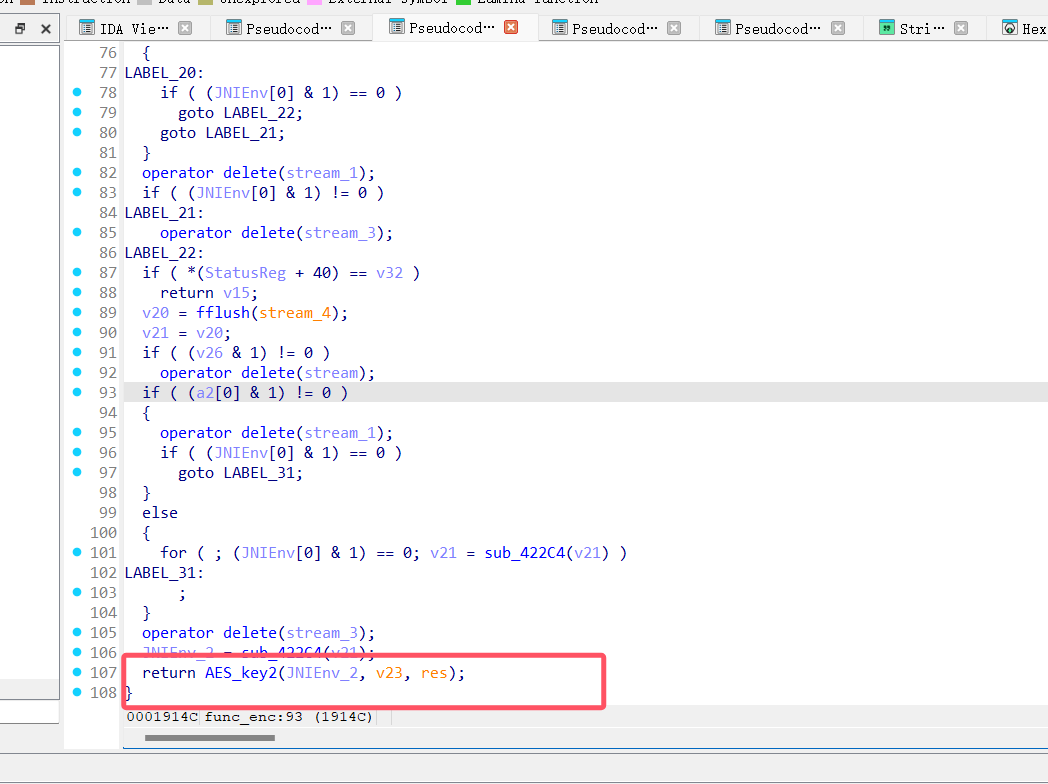Select v26 variable on line 91
Screen dimensions: 1048x784
(x=209, y=353)
